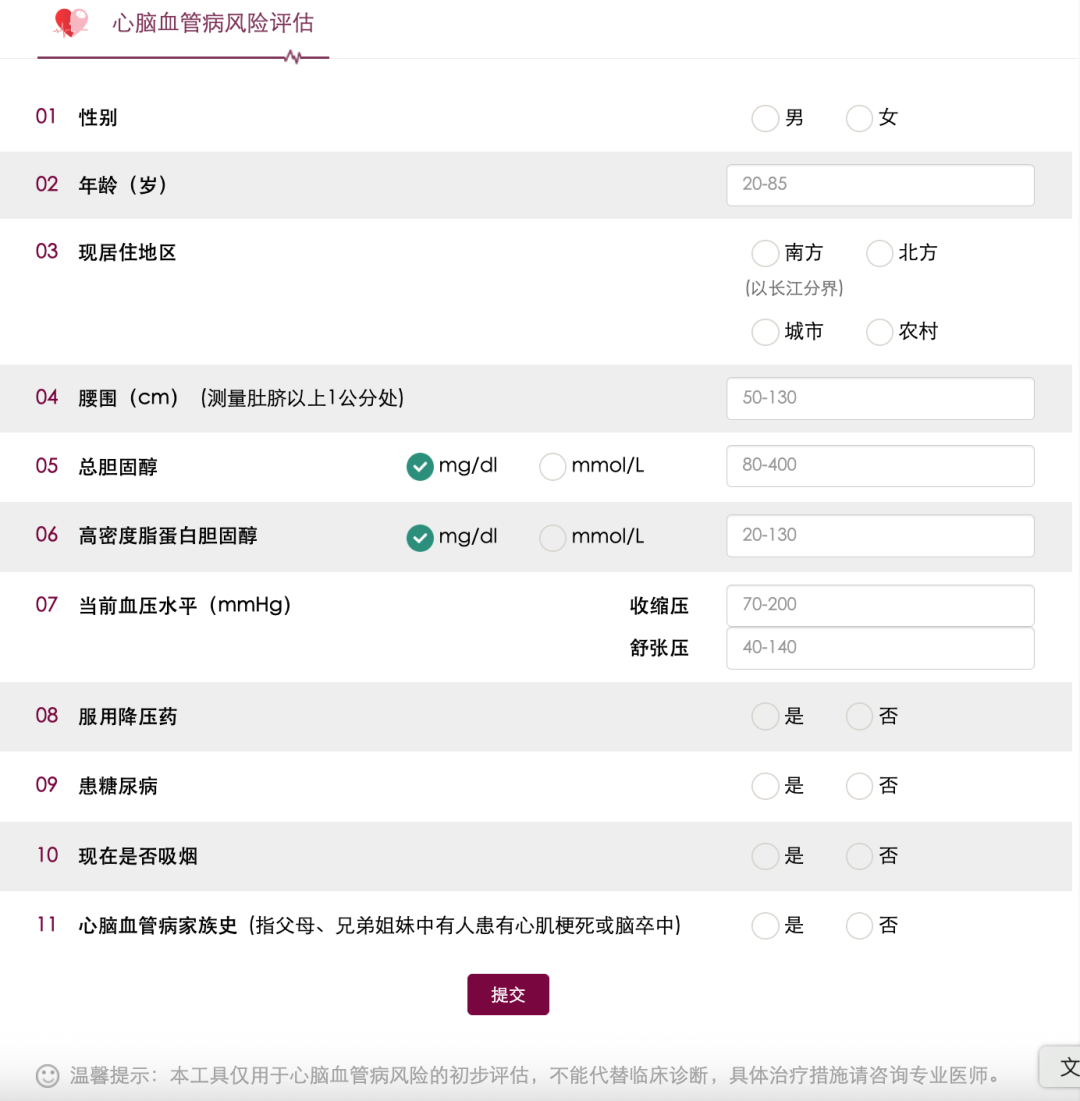Screen dimensions: 1080x1101
Task: Choose 北方 as residence region
Action: [x=879, y=253]
